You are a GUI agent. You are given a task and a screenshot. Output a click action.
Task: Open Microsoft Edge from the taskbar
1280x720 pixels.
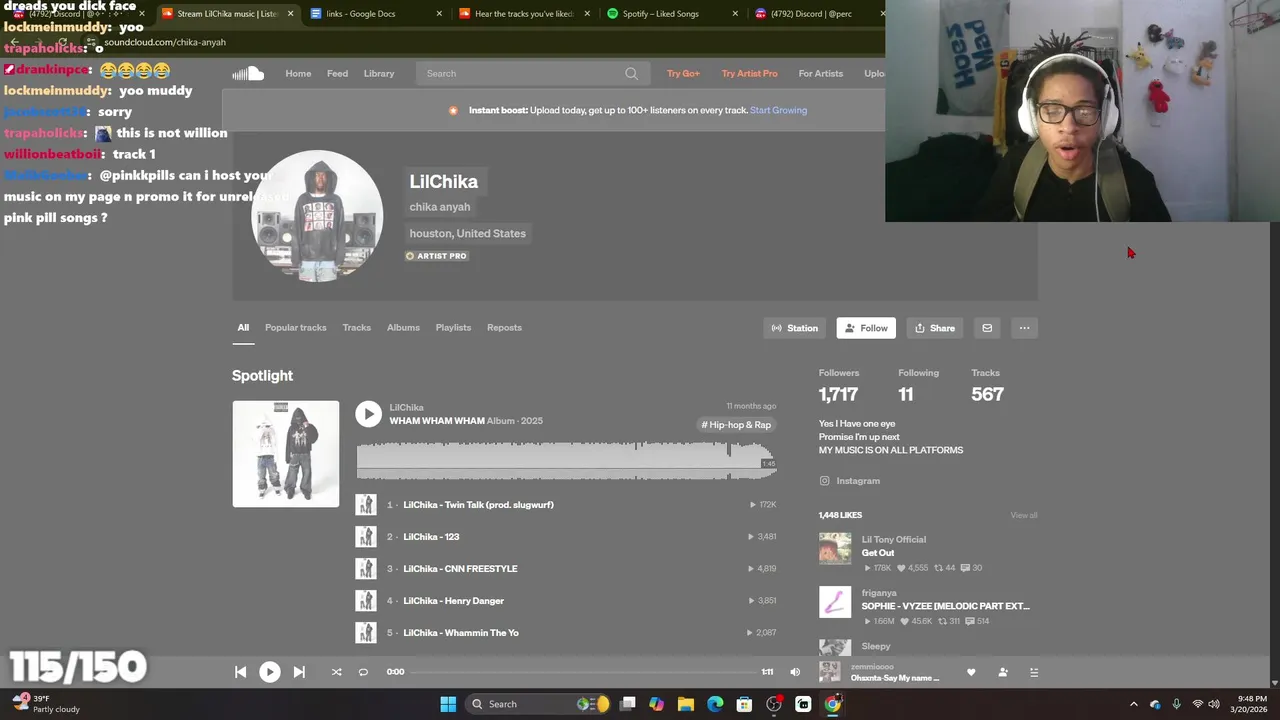(x=715, y=704)
